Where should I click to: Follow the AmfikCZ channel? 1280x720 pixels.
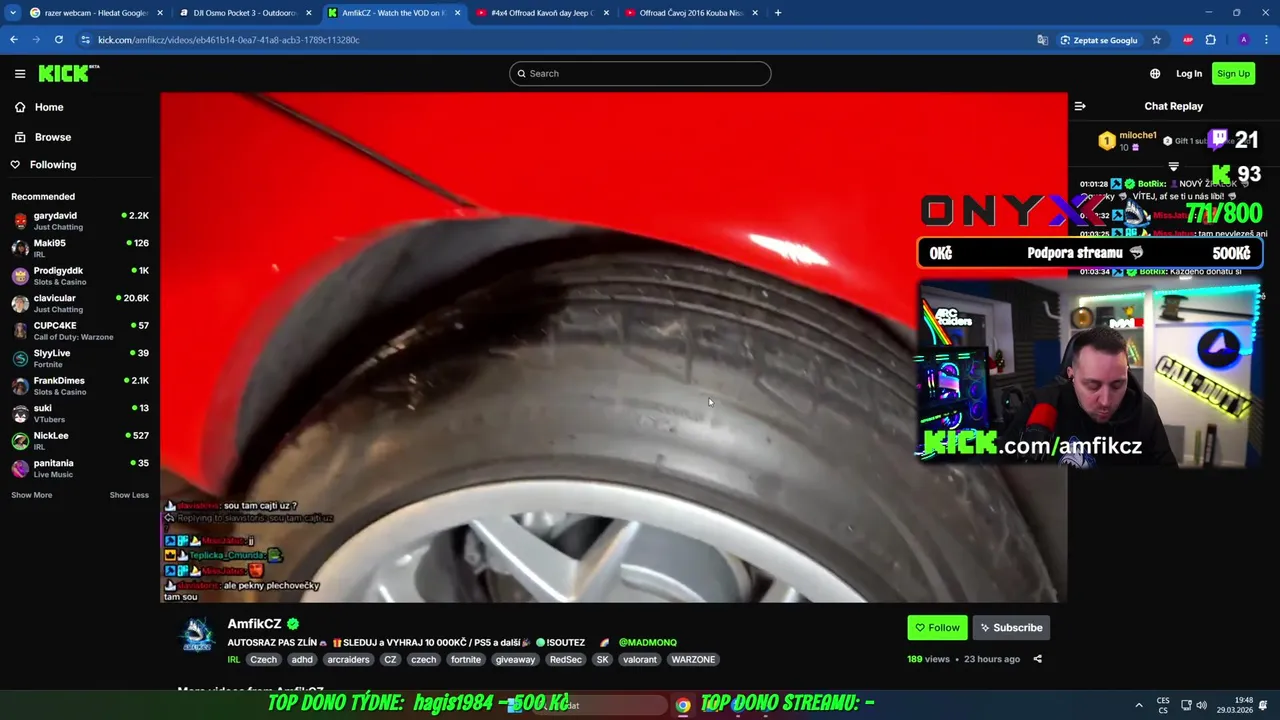937,627
